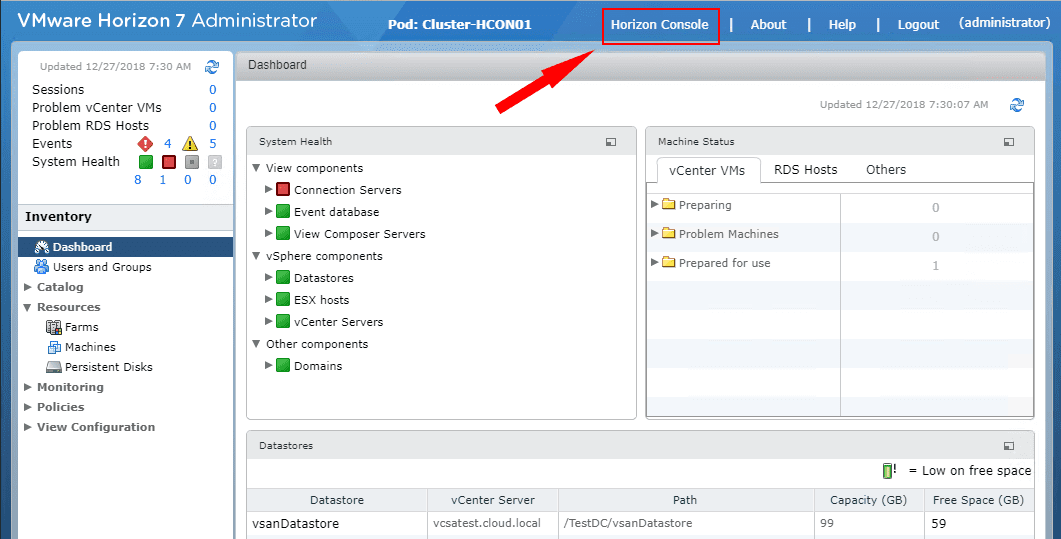Expand the Catalog inventory section
1061x539 pixels.
point(28,287)
